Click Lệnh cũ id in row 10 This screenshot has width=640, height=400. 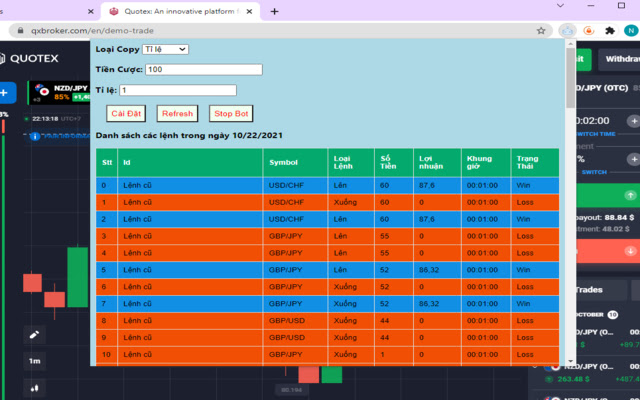pyautogui.click(x=137, y=355)
